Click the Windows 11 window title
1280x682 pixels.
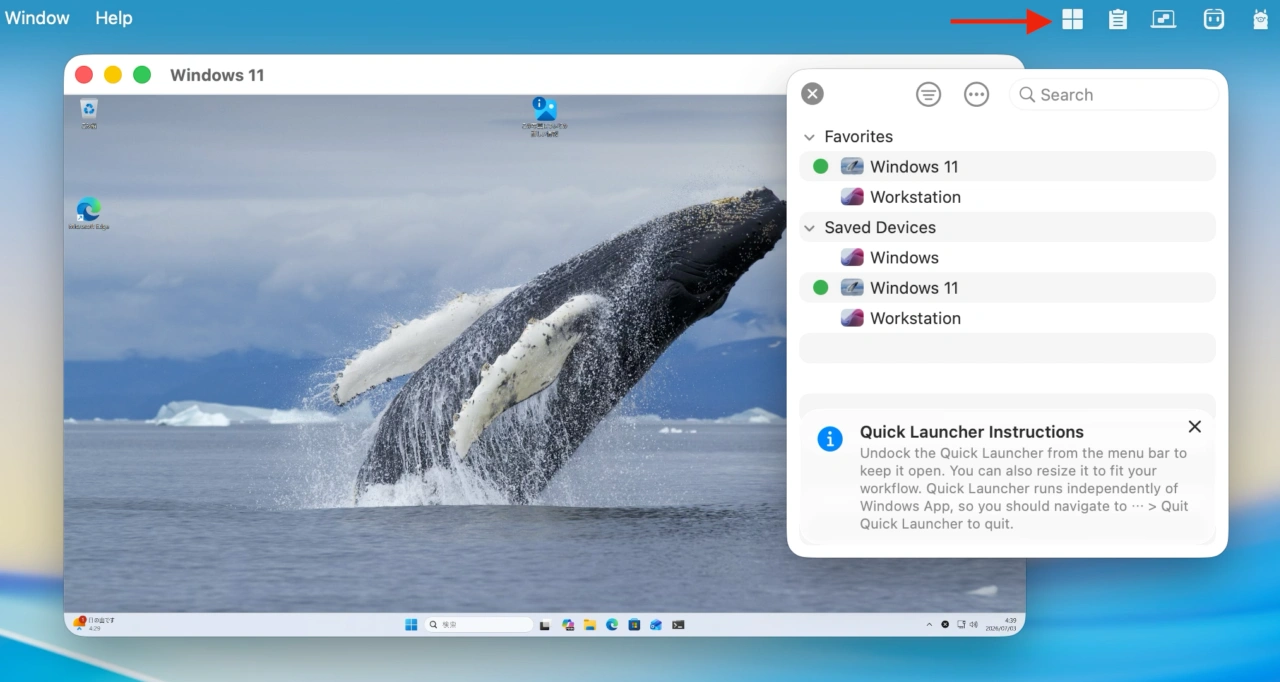217,75
